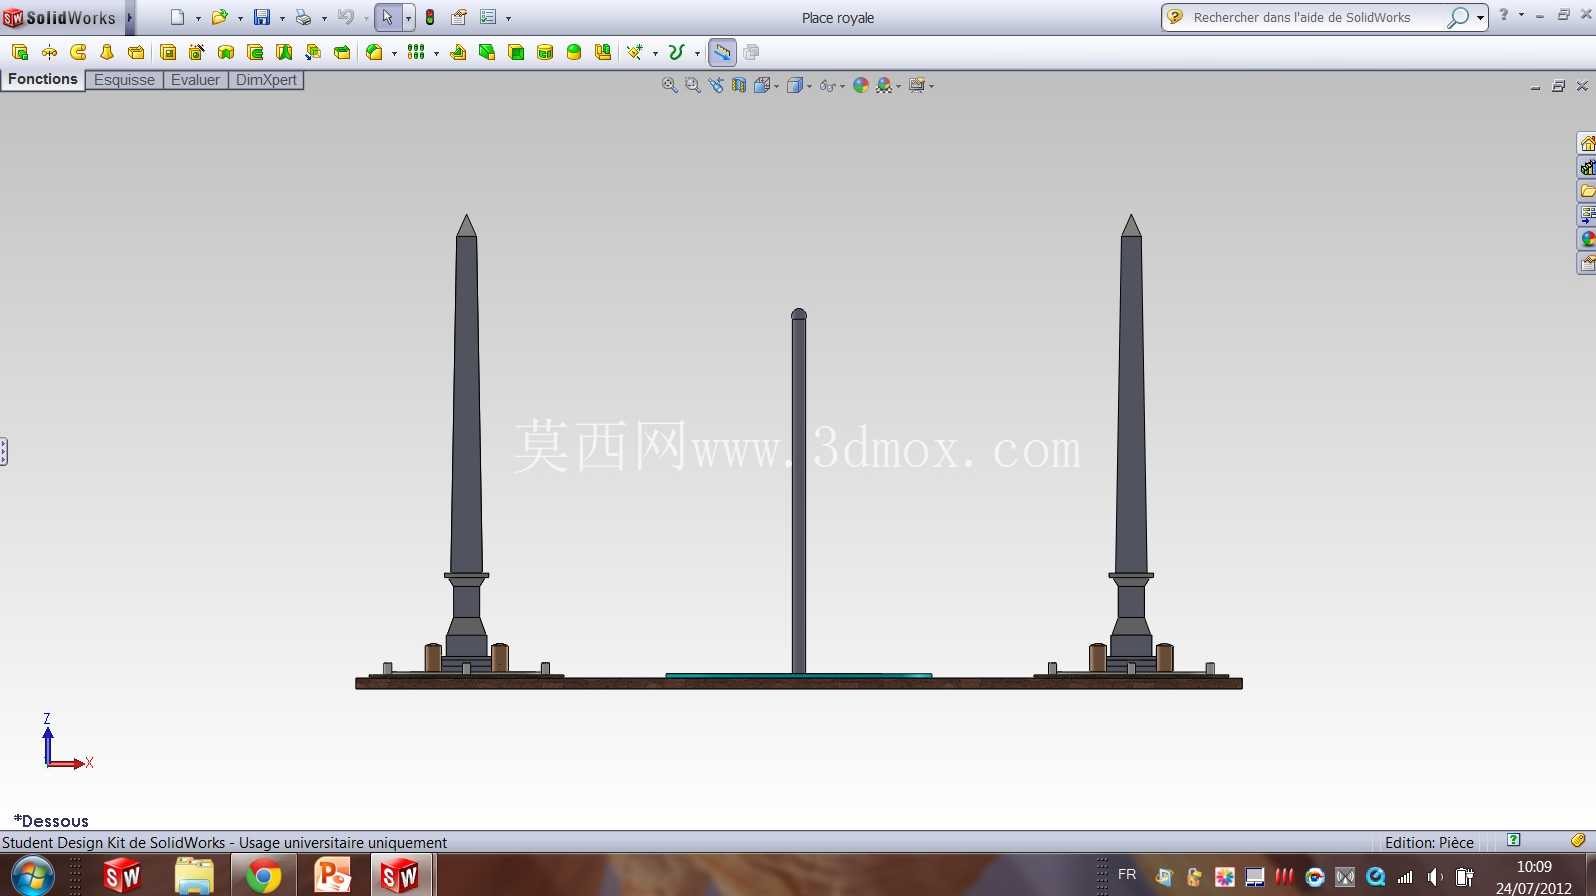Expand the Open file dropdown arrow
The image size is (1596, 896).
point(240,18)
